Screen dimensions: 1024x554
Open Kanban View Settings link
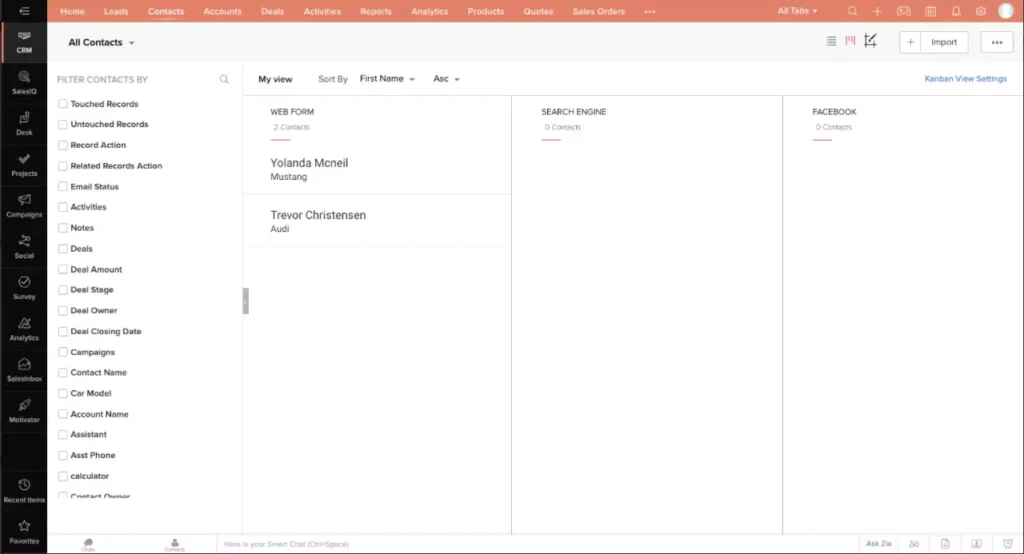[965, 78]
